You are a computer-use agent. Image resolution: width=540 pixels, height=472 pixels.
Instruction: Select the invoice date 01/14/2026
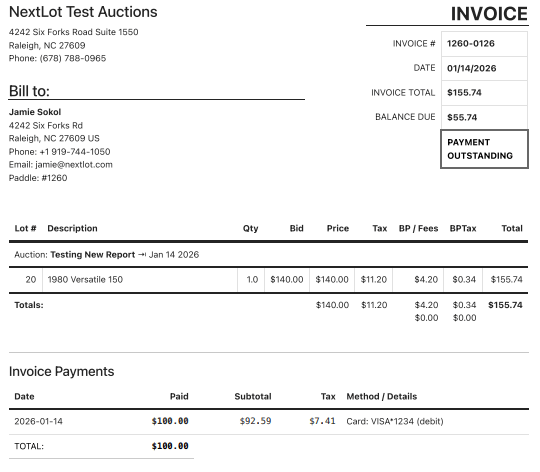tap(471, 68)
